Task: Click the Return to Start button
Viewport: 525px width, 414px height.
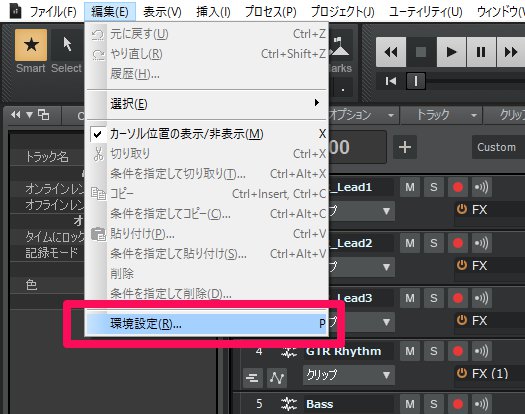Action: (391, 81)
